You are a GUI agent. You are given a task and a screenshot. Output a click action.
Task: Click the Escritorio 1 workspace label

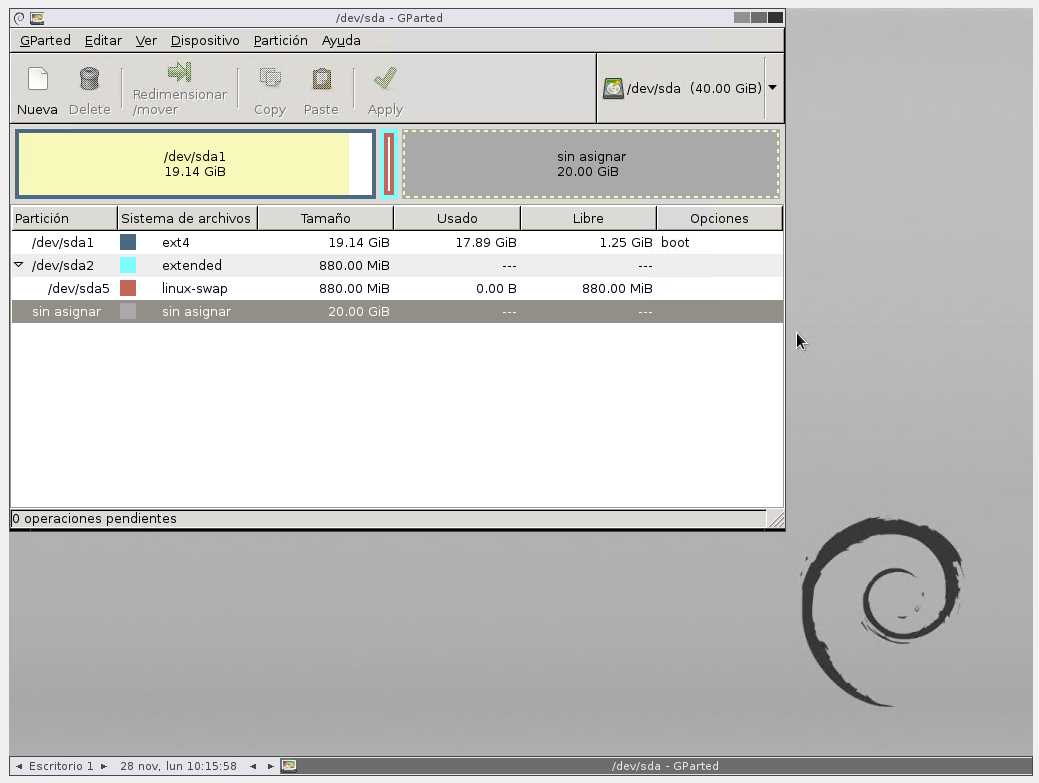tap(61, 766)
